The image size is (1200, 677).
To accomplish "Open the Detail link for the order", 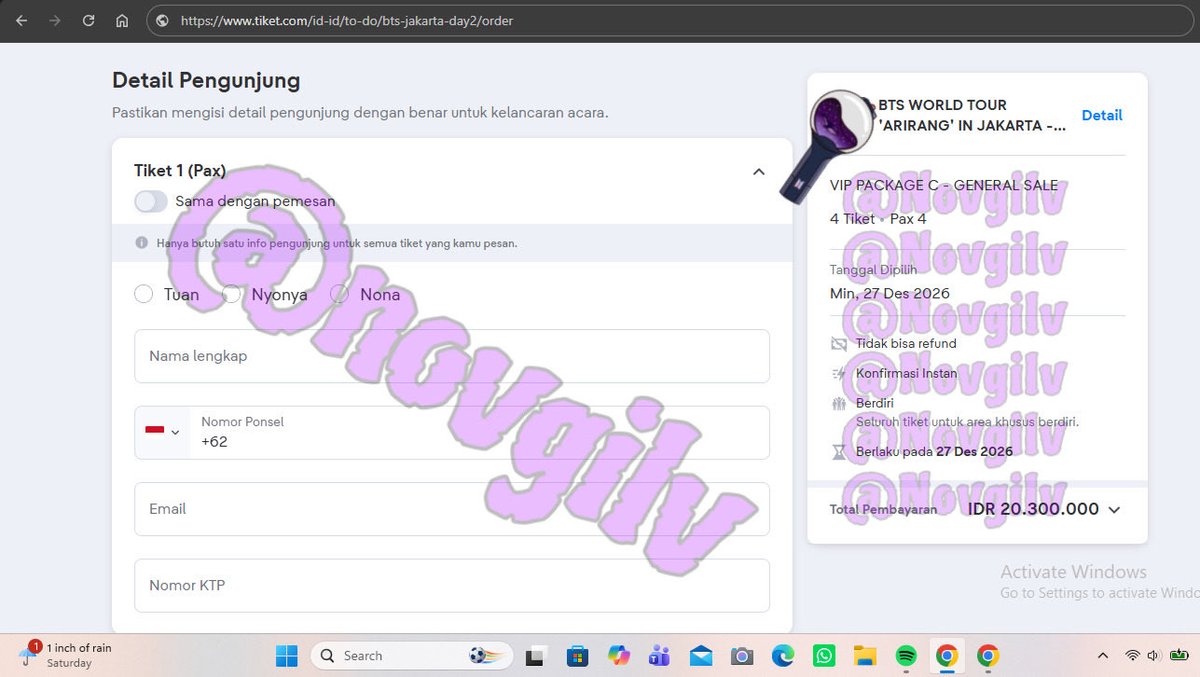I will tap(1102, 115).
